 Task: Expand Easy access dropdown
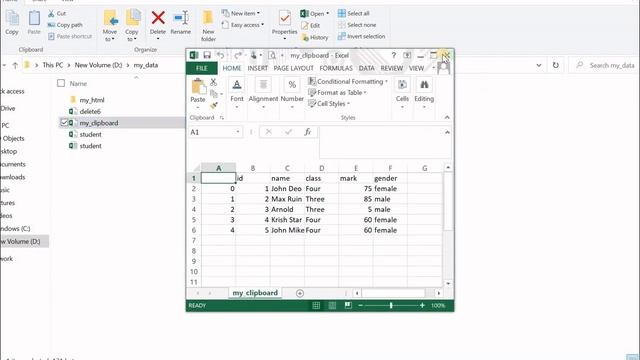[x=243, y=25]
